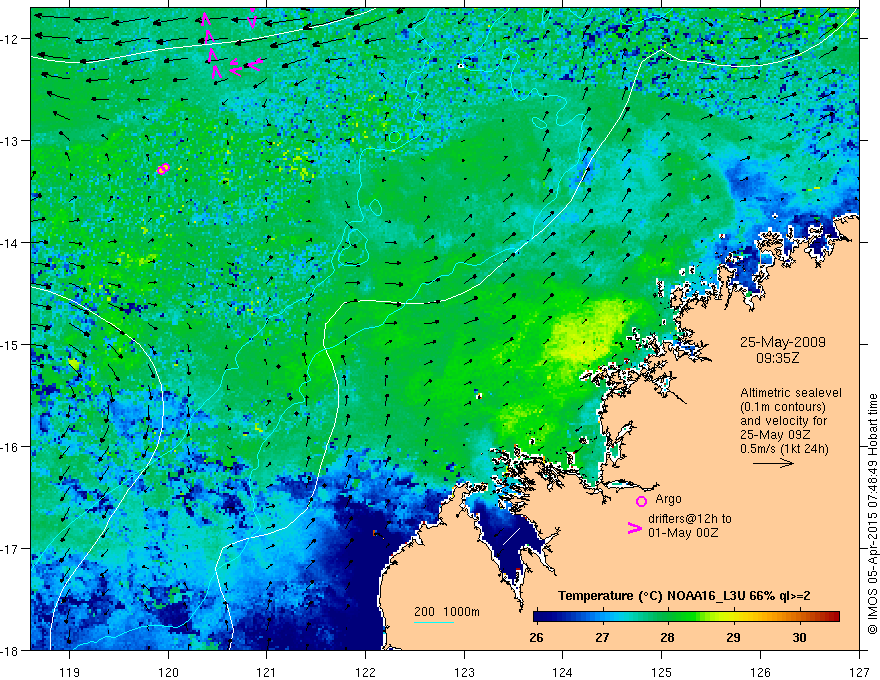
Task: Click the "01-May 00Z" legend text
Action: [x=683, y=532]
